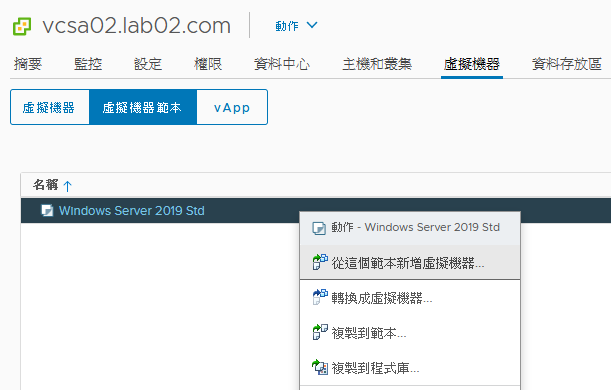Open the Windows Server 2019 Std template link

point(132,210)
